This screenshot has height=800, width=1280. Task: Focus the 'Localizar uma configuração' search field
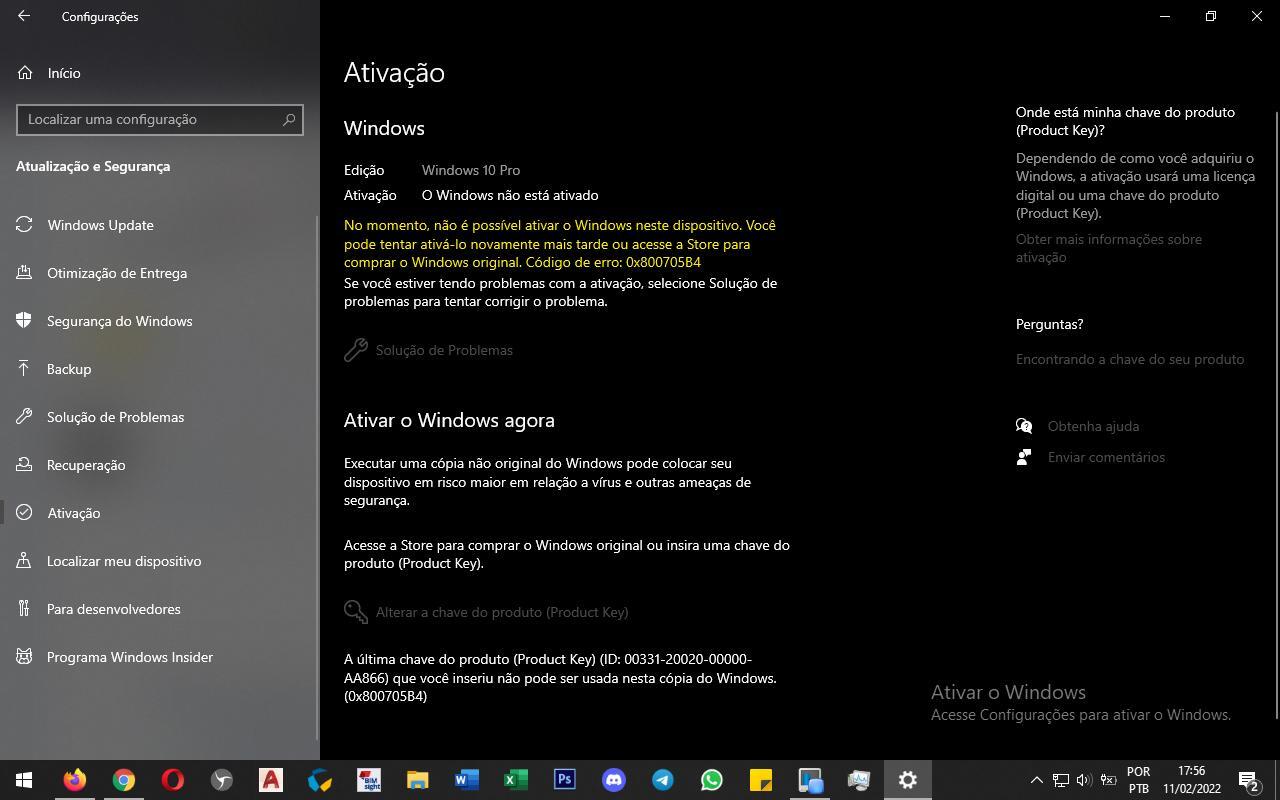pyautogui.click(x=160, y=119)
